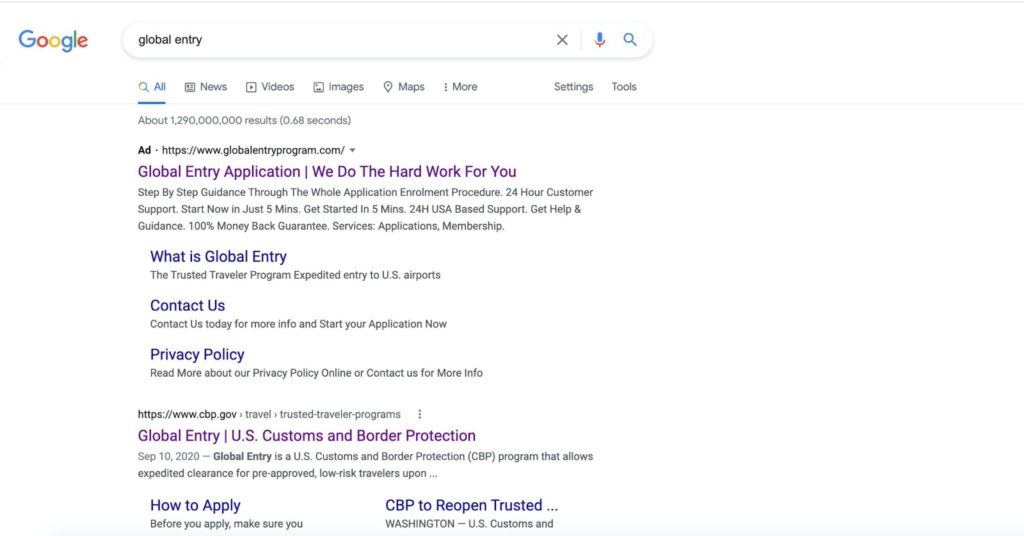
Task: Open the ad options arrow next to globalentryprogram.com
Action: click(353, 150)
